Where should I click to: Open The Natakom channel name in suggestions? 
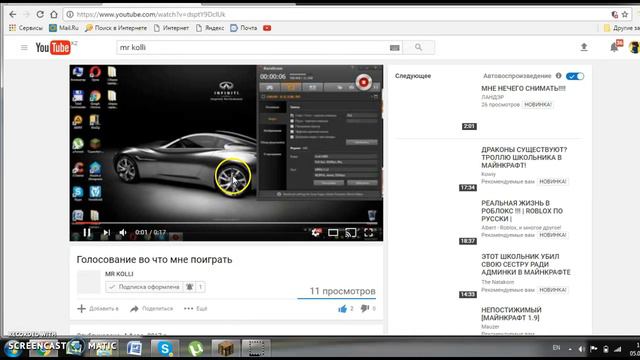[498, 282]
